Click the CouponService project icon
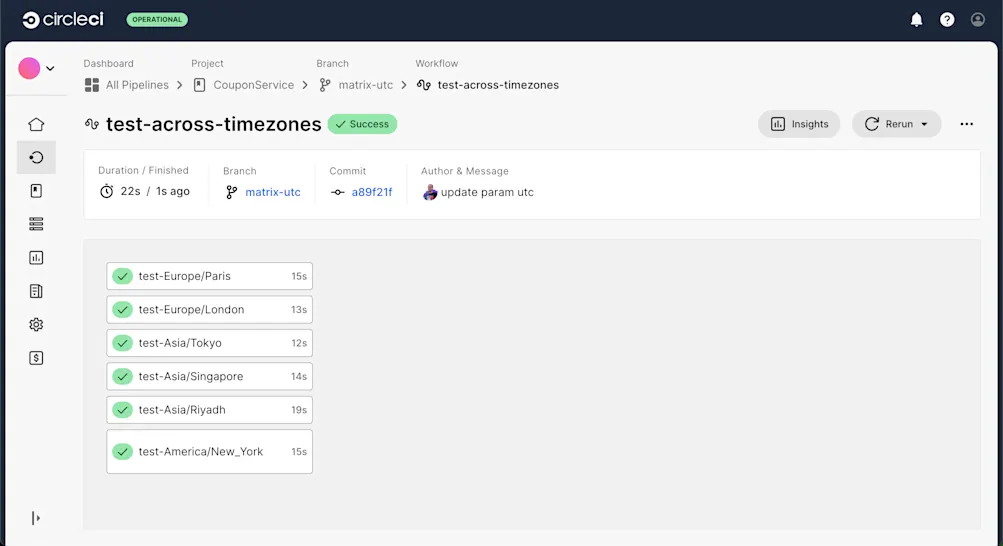 coord(200,85)
